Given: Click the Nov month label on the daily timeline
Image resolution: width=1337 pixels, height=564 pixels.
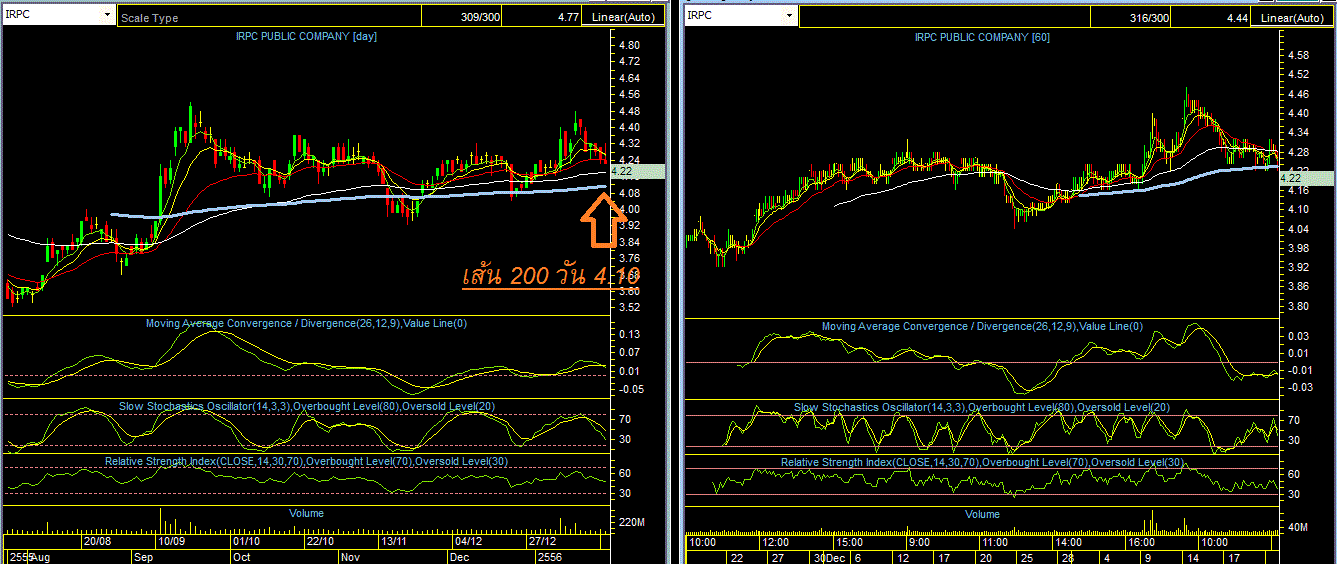Looking at the screenshot, I should point(350,556).
